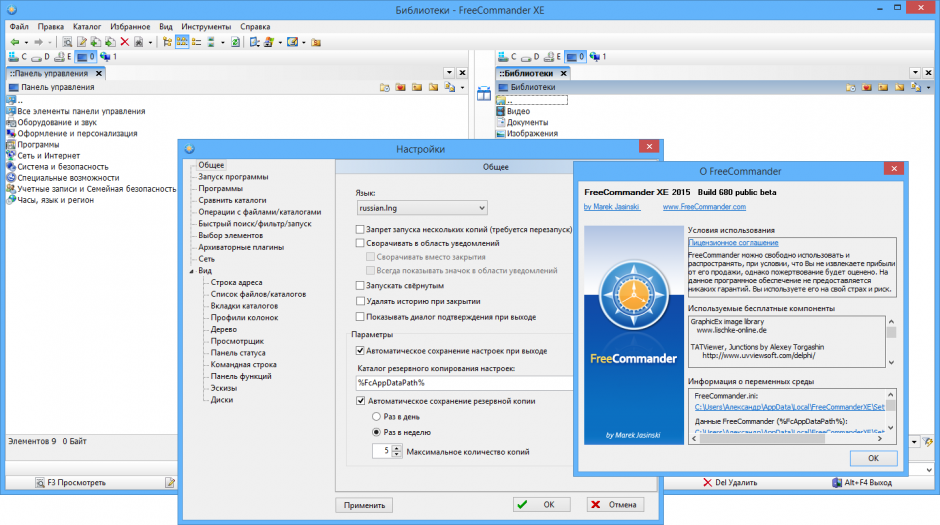Click the file viewer magnifier icon in toolbar
The width and height of the screenshot is (940, 525).
(67, 42)
